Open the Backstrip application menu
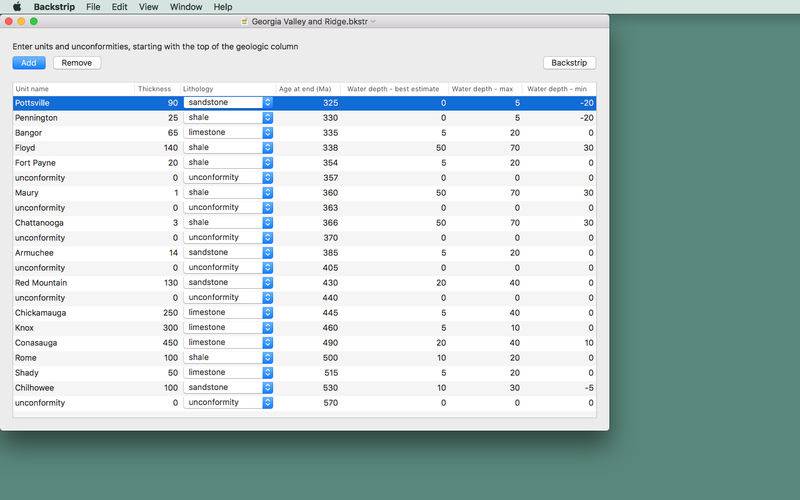 [x=54, y=7]
